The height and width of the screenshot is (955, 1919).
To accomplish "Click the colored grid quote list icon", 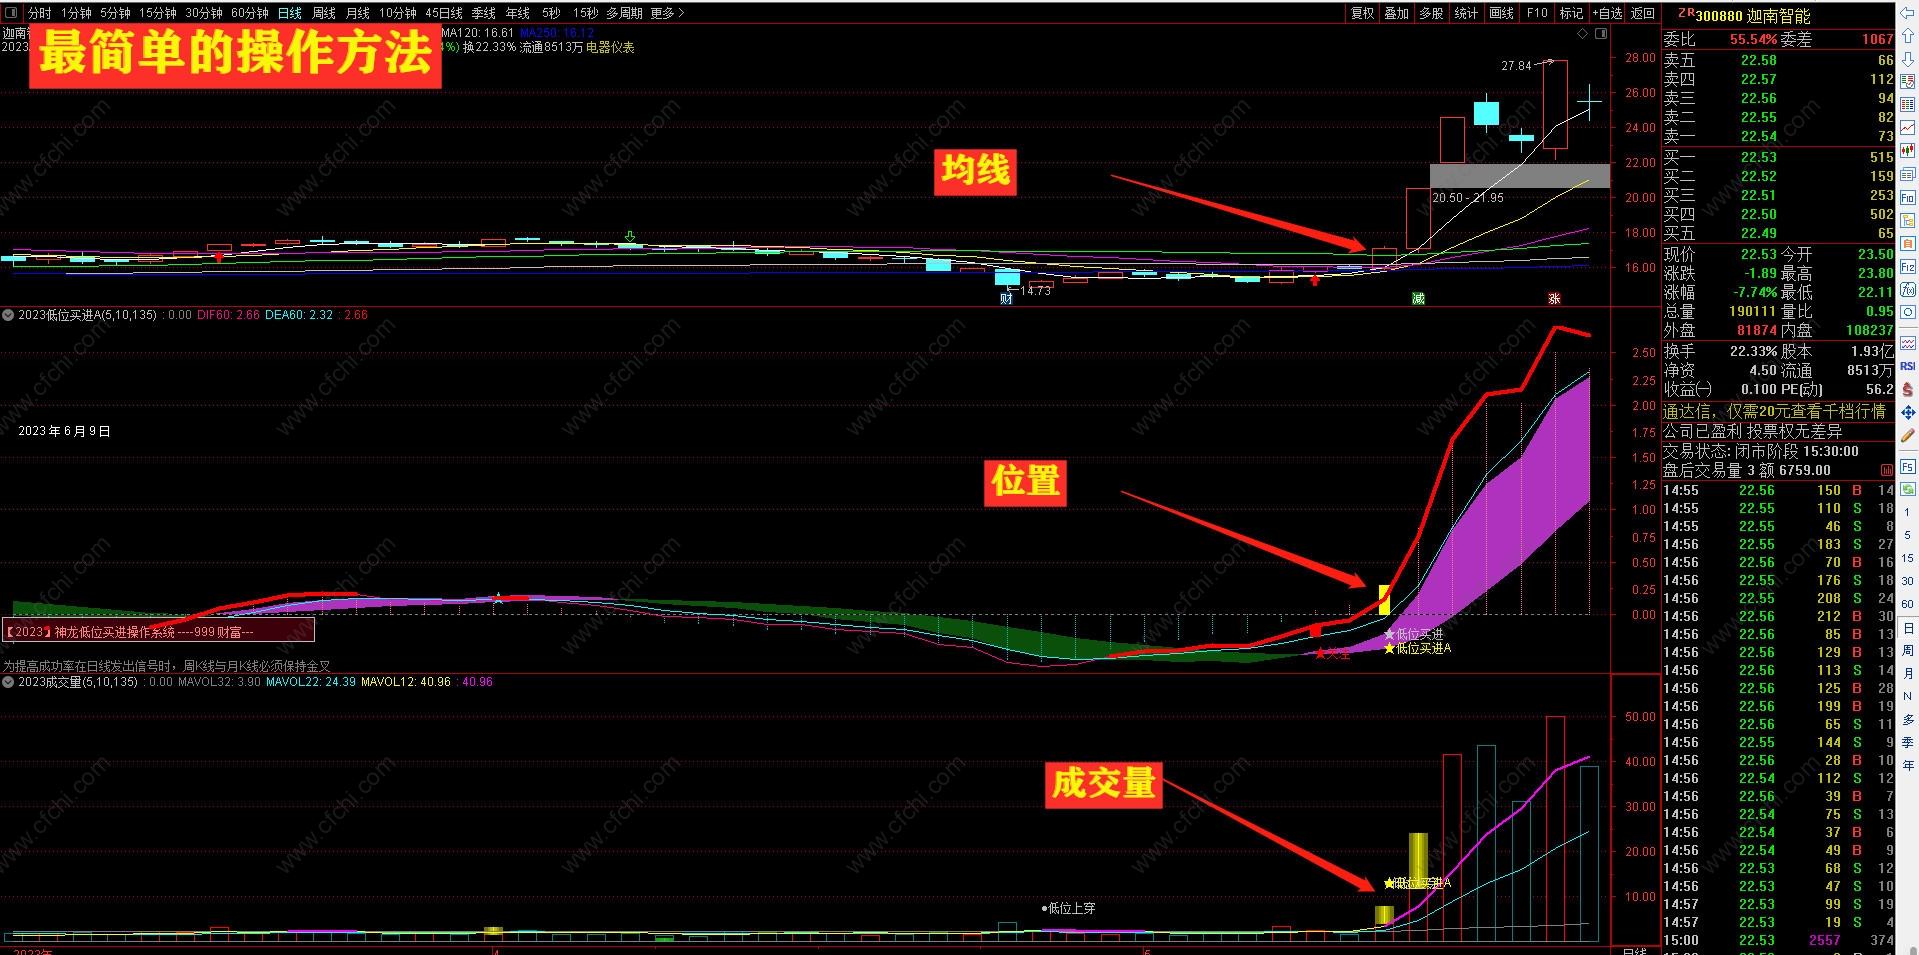I will pos(1908,105).
